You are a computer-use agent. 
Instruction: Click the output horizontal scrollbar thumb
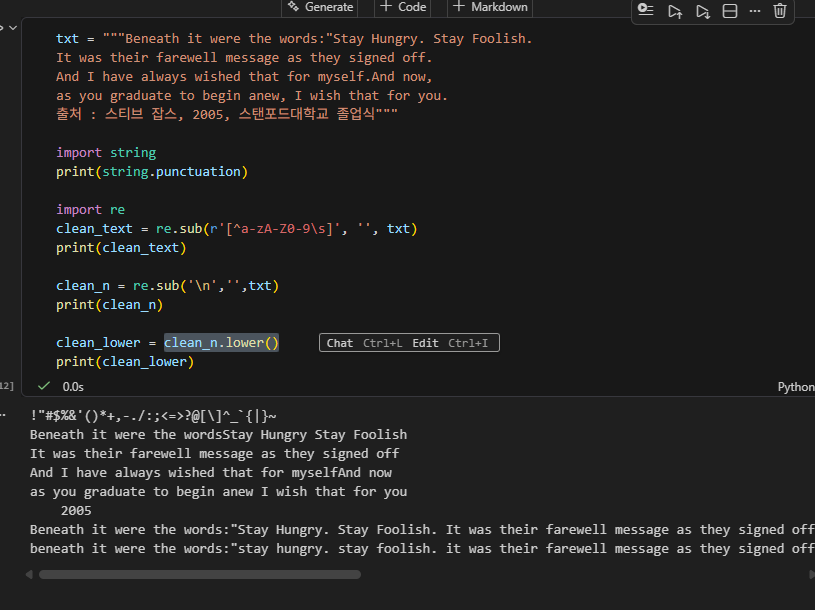pyautogui.click(x=200, y=574)
